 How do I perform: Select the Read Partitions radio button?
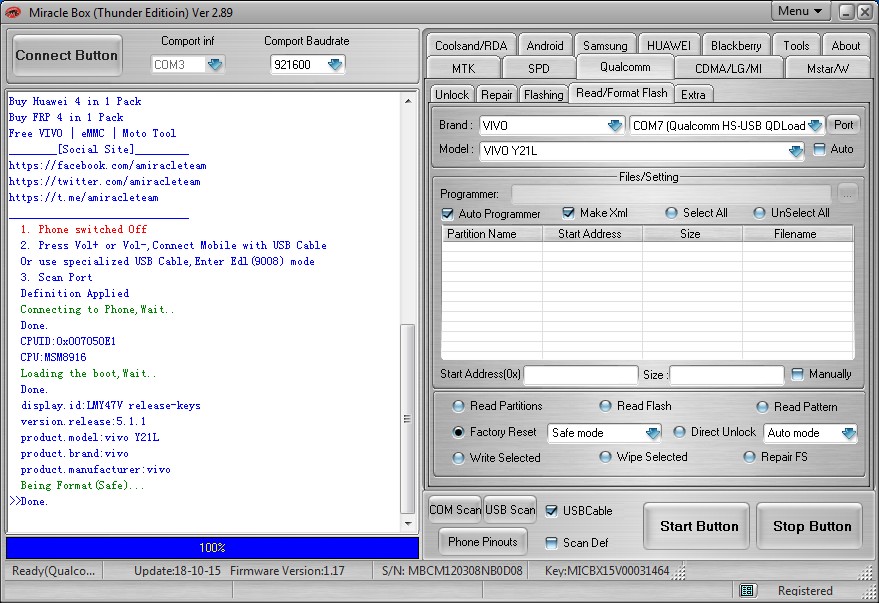pyautogui.click(x=459, y=406)
